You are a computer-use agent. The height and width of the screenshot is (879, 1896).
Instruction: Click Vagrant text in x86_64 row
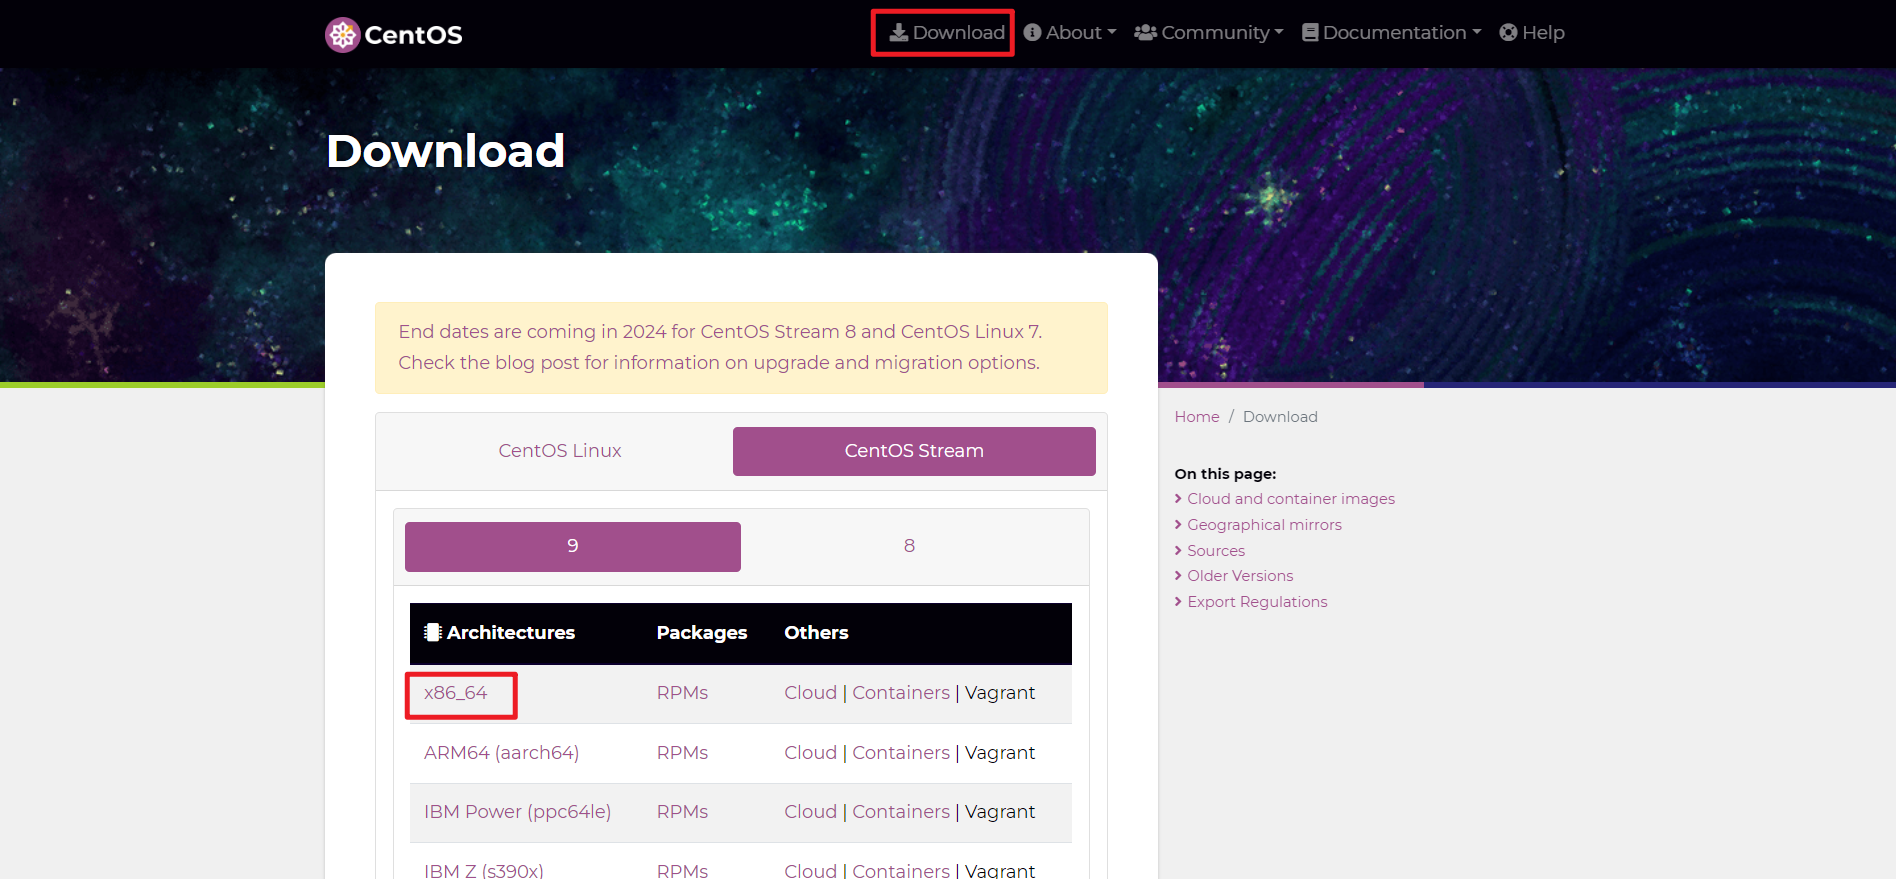(x=1000, y=693)
